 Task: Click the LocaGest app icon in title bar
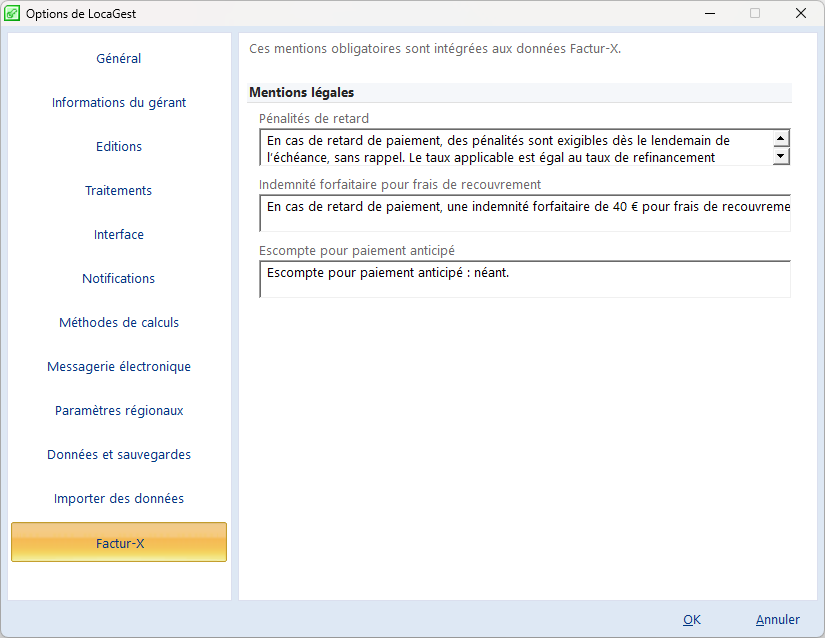(12, 13)
